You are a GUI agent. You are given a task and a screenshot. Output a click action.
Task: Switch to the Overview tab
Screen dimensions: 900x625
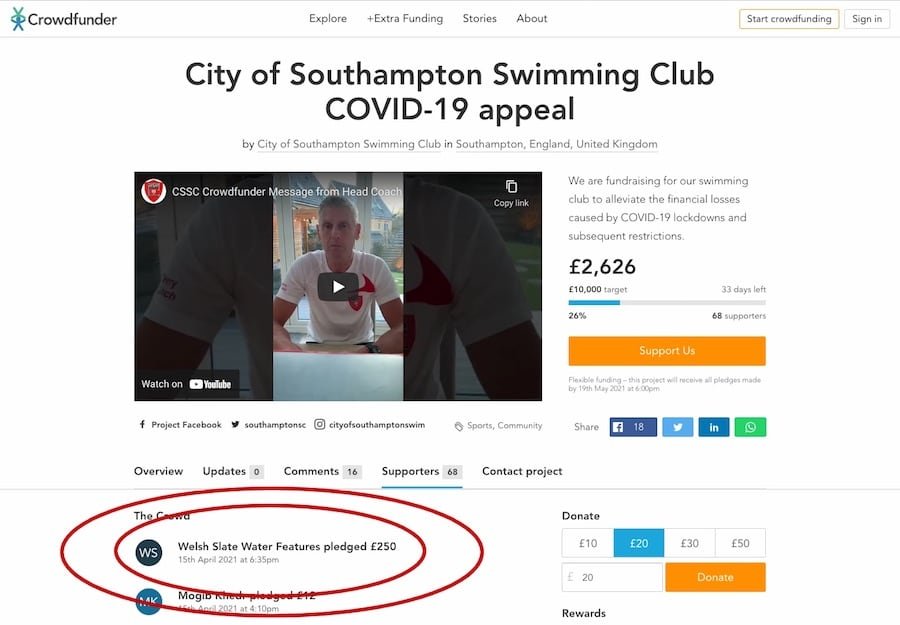coord(158,471)
